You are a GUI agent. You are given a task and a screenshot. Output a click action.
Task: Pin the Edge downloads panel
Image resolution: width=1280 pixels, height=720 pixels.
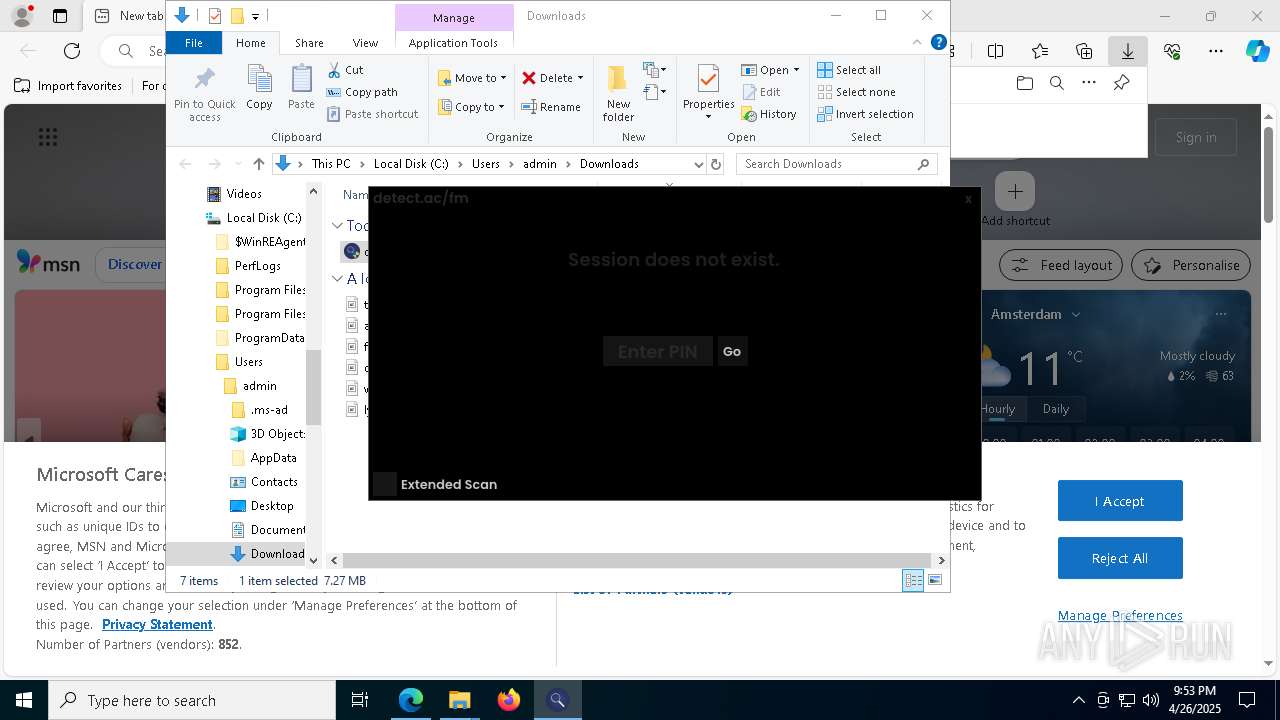tap(1121, 83)
